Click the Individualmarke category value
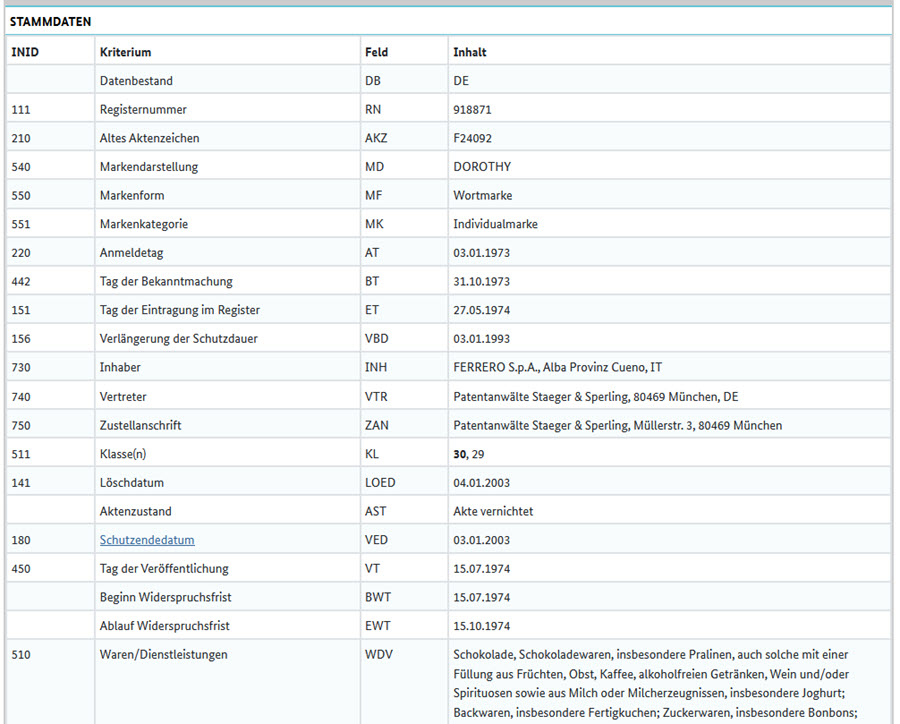This screenshot has height=724, width=900. (495, 224)
